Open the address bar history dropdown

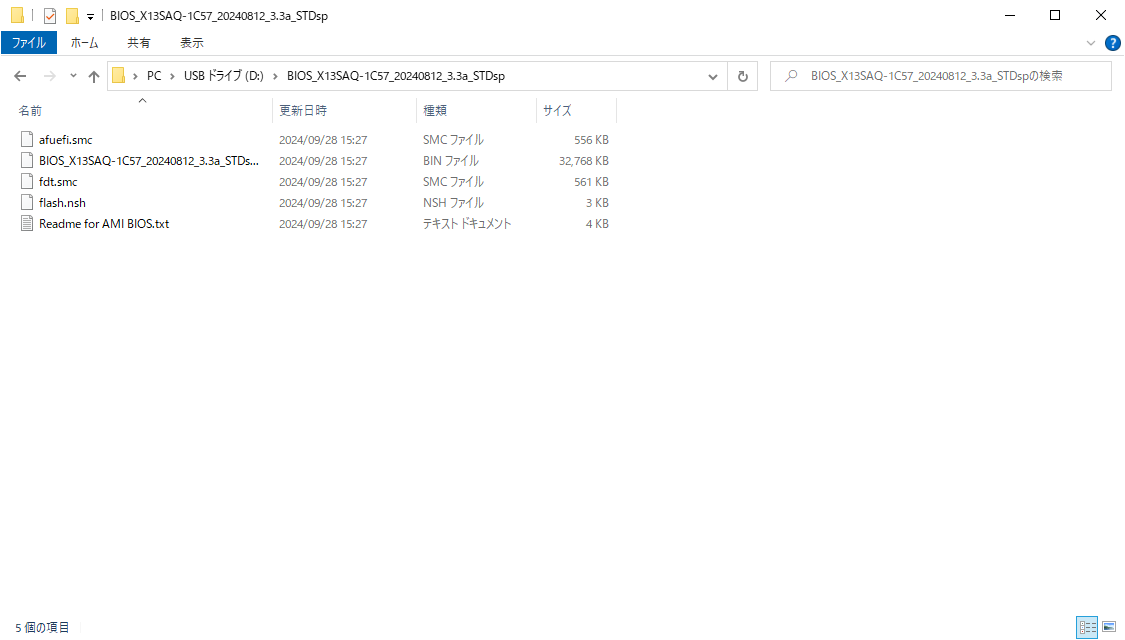713,76
